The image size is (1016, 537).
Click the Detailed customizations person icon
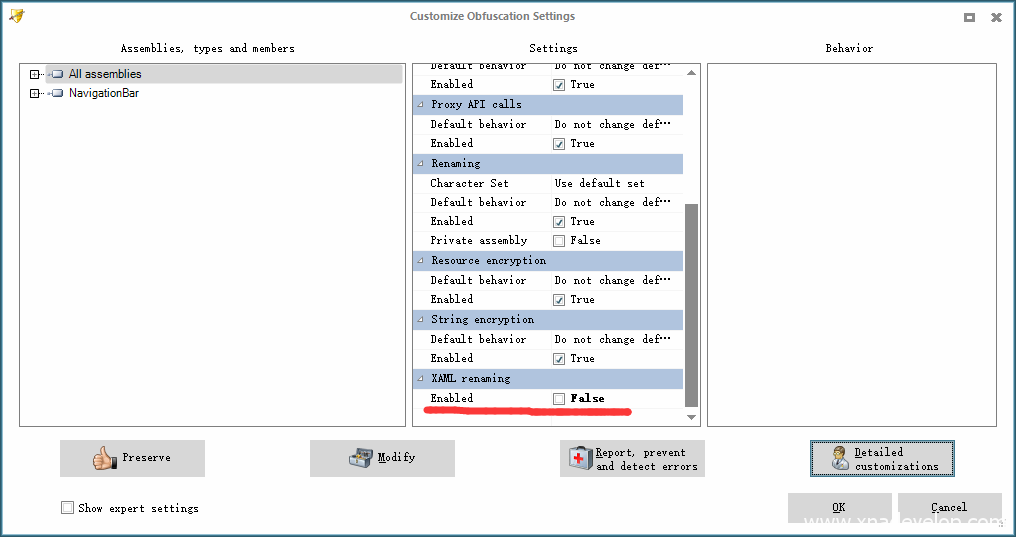[x=840, y=459]
